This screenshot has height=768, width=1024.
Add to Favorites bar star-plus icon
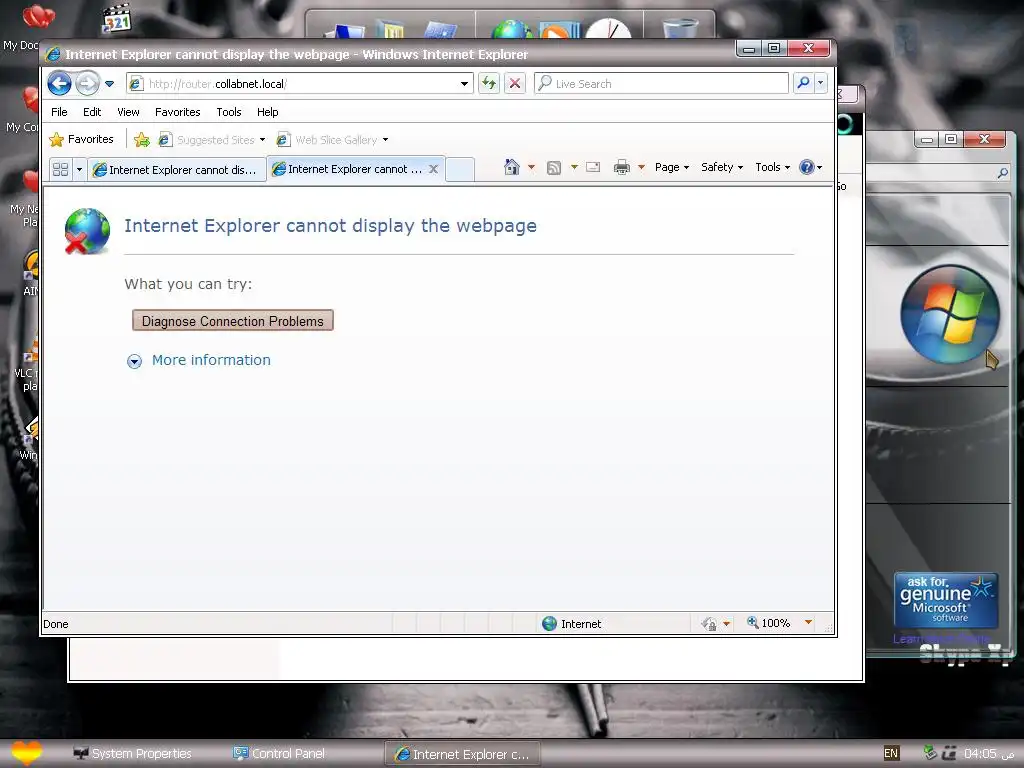(142, 139)
